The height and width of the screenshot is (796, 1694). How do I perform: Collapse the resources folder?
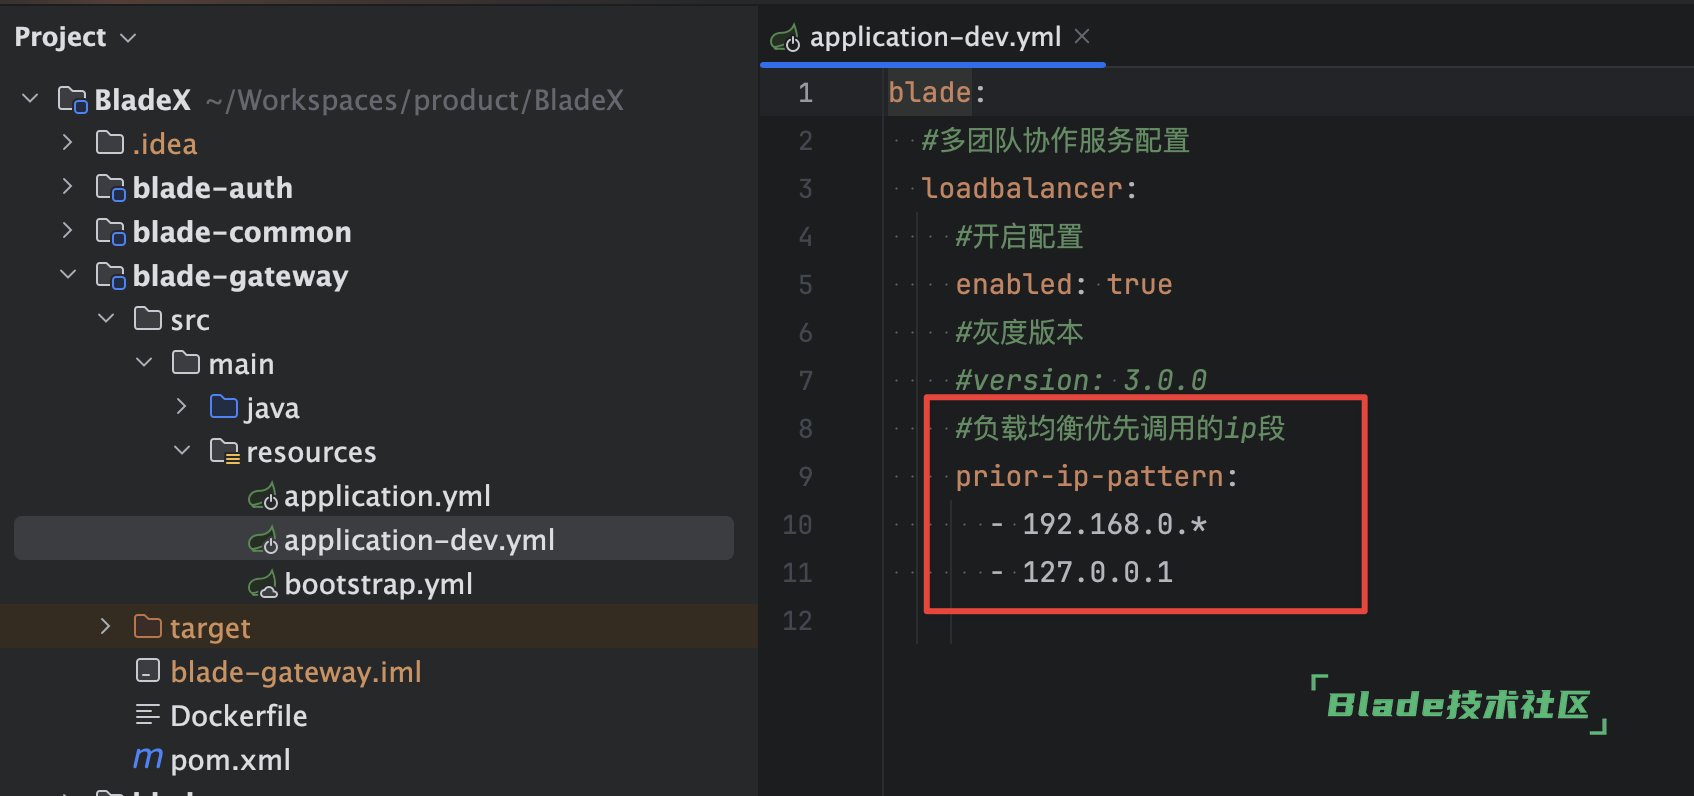181,451
